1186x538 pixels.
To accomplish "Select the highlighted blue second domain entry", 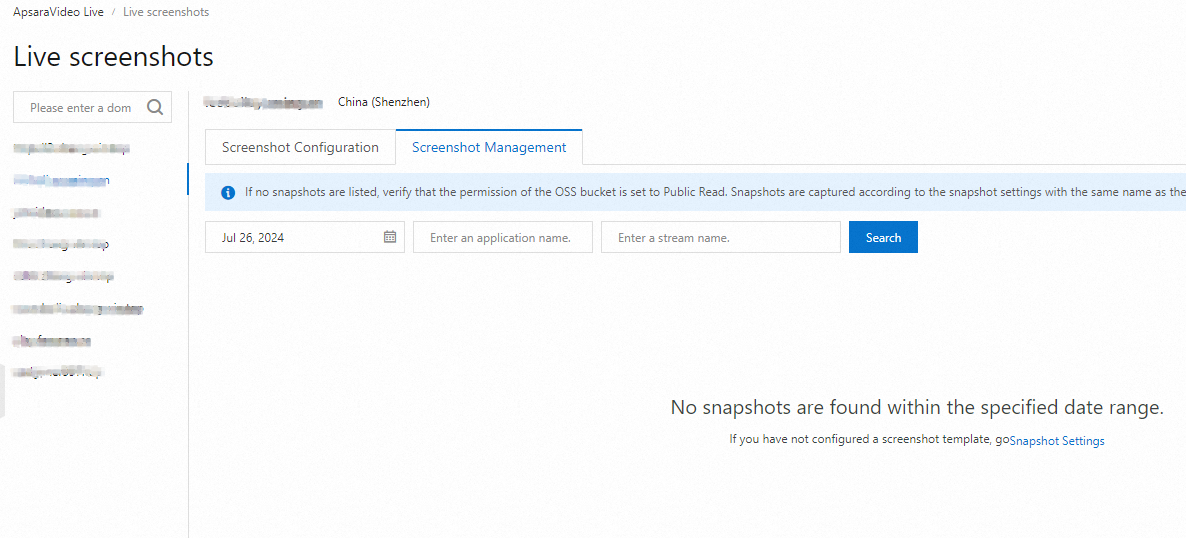I will [62, 180].
